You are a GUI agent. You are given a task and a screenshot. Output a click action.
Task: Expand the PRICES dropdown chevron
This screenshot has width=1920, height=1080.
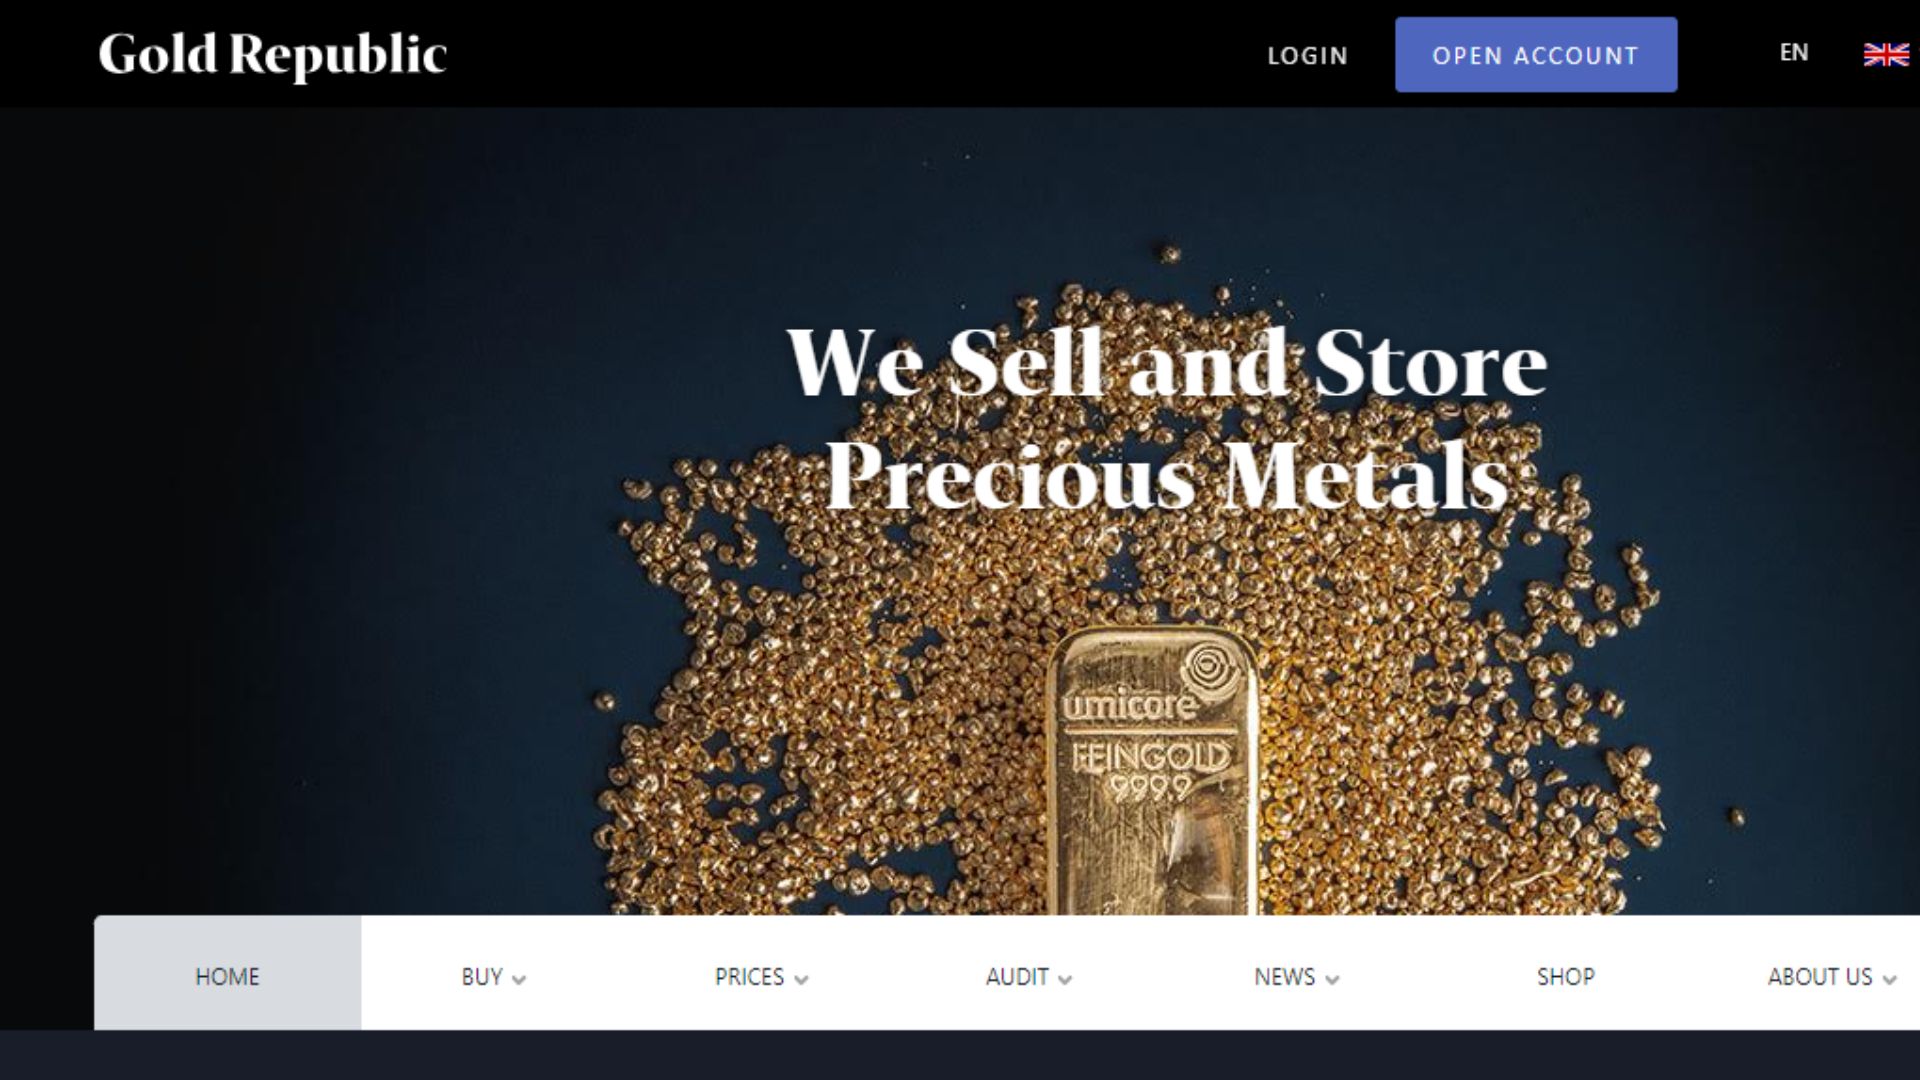(801, 980)
